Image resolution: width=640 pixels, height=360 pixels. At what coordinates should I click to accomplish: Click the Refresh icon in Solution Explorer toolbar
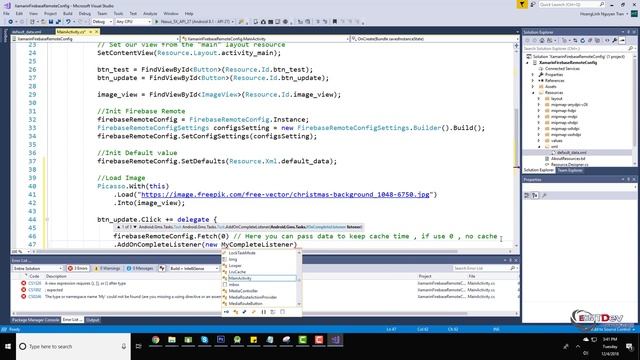(x=582, y=41)
